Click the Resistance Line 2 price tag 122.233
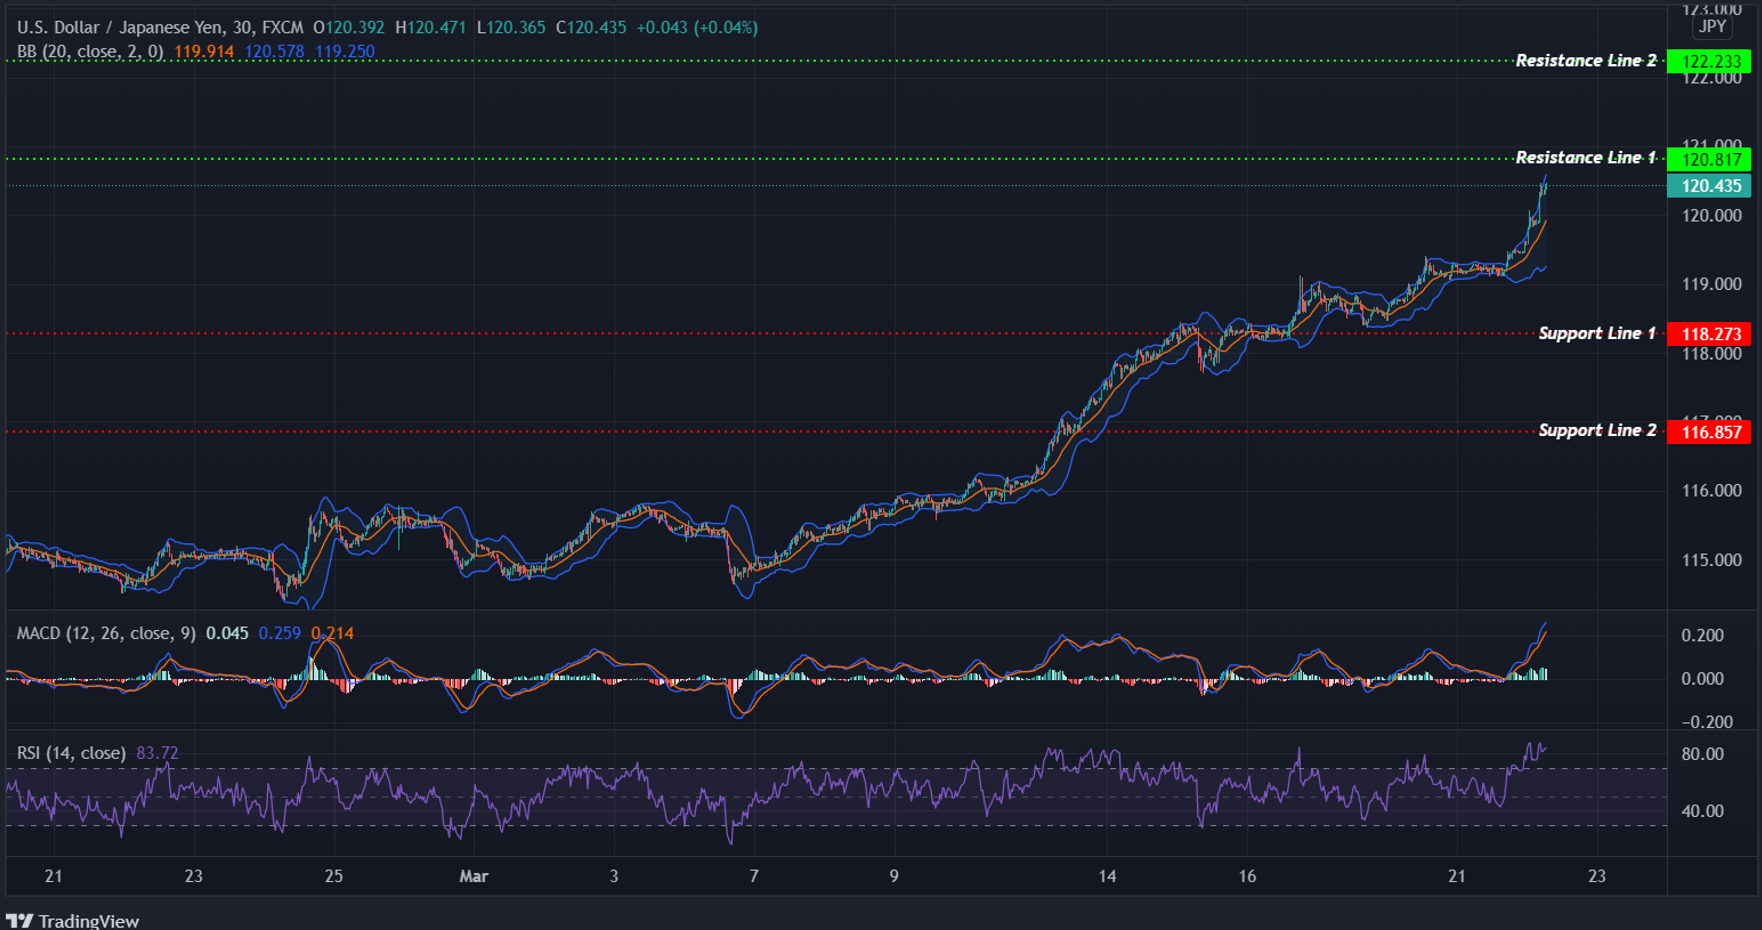1762x930 pixels. (1711, 60)
